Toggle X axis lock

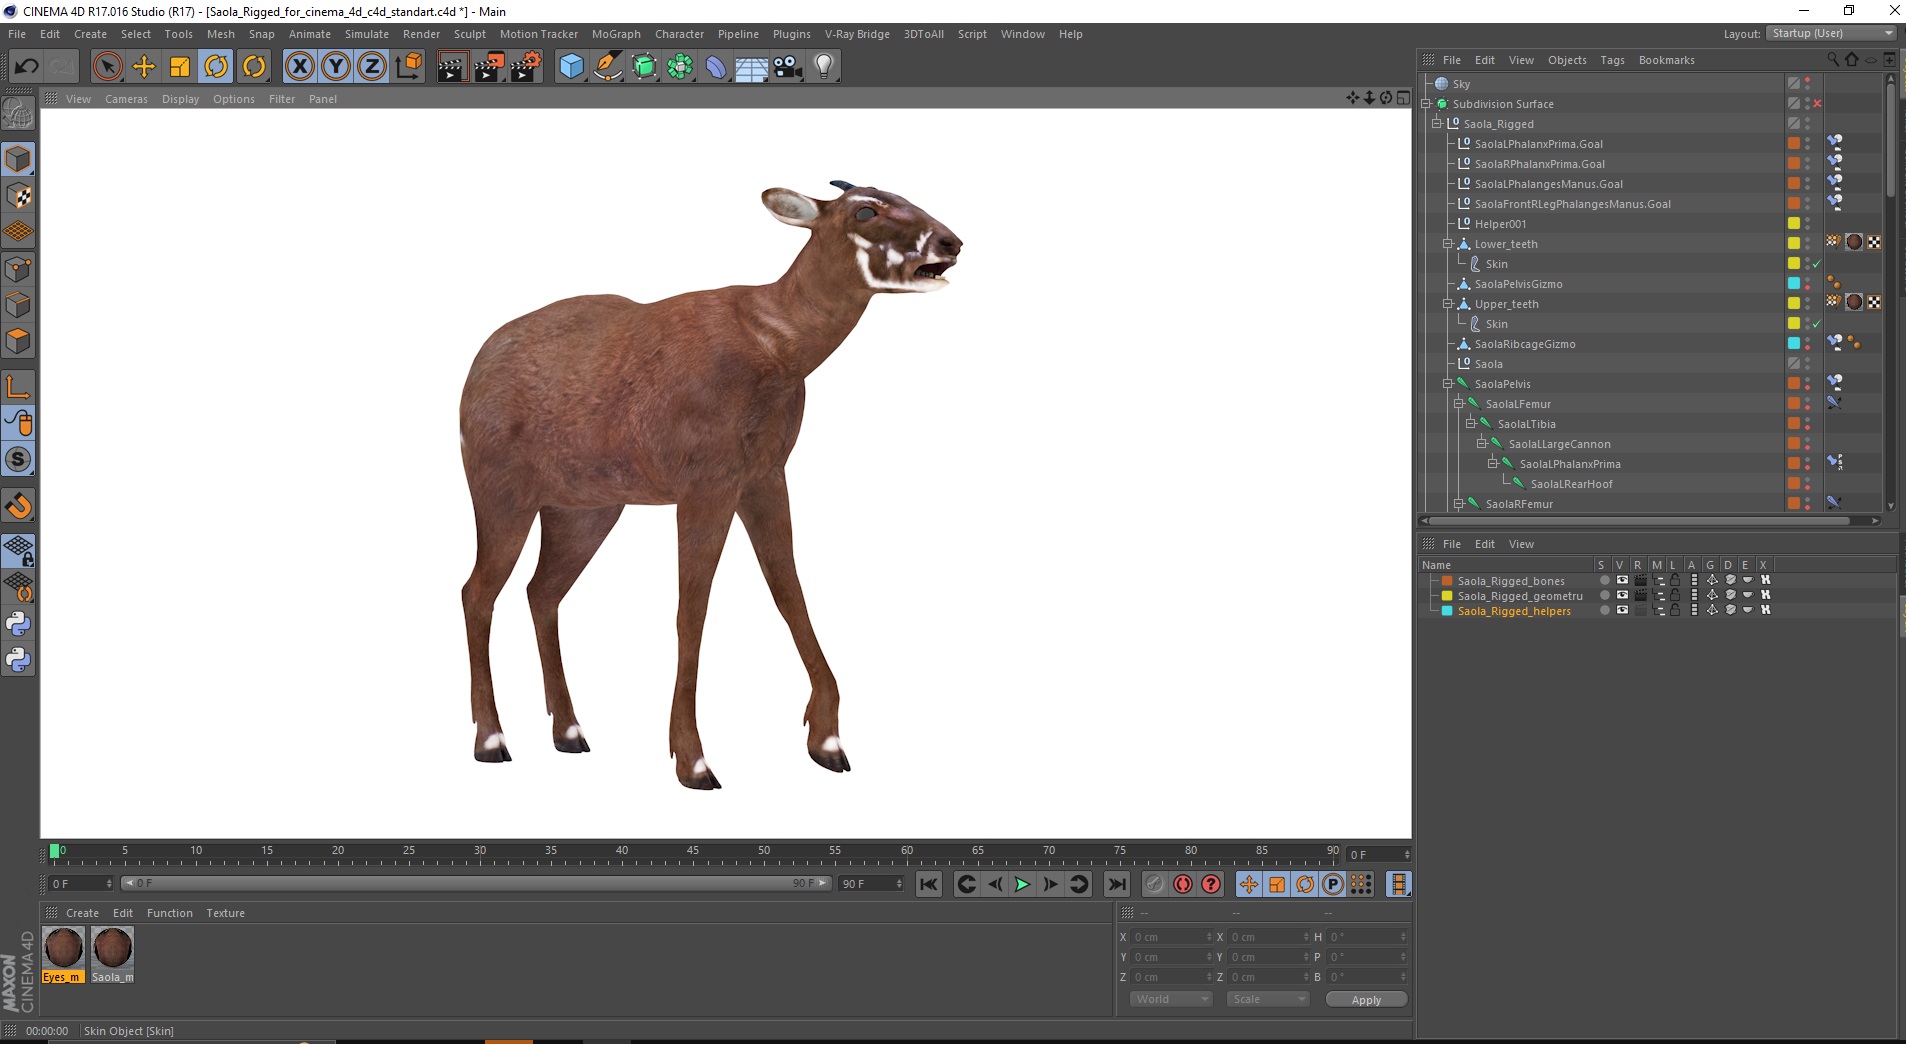[x=299, y=67]
